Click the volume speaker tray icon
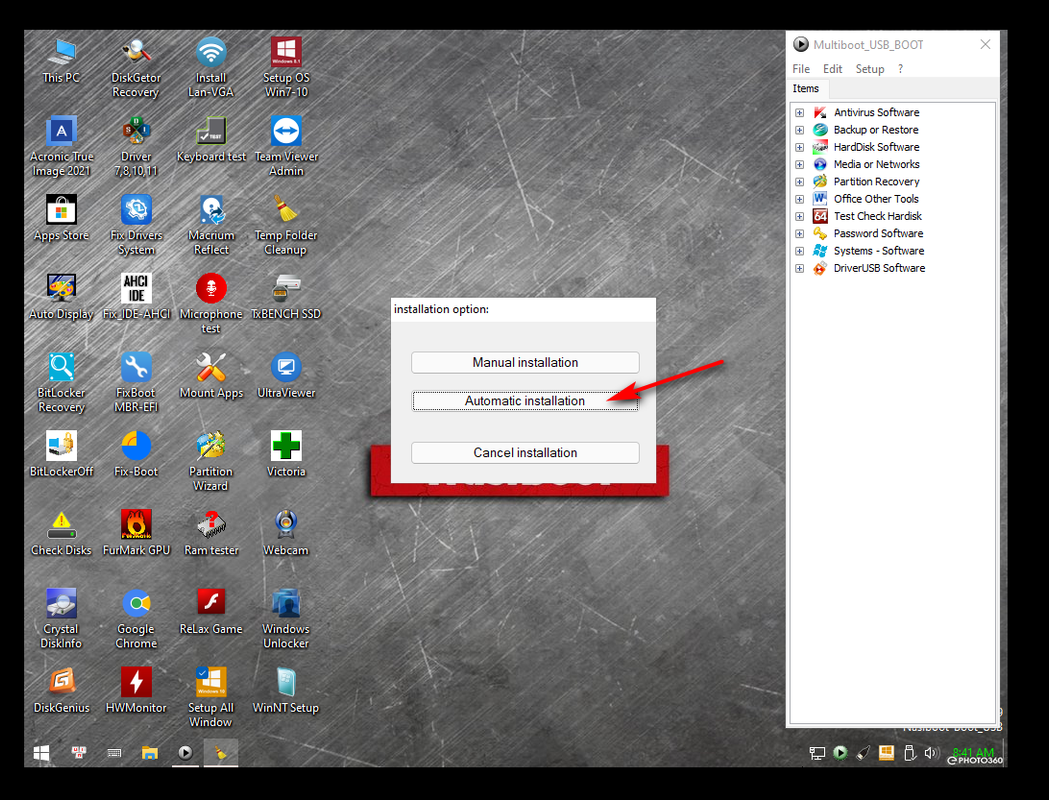Screen dimensions: 1049x800 tap(931, 753)
